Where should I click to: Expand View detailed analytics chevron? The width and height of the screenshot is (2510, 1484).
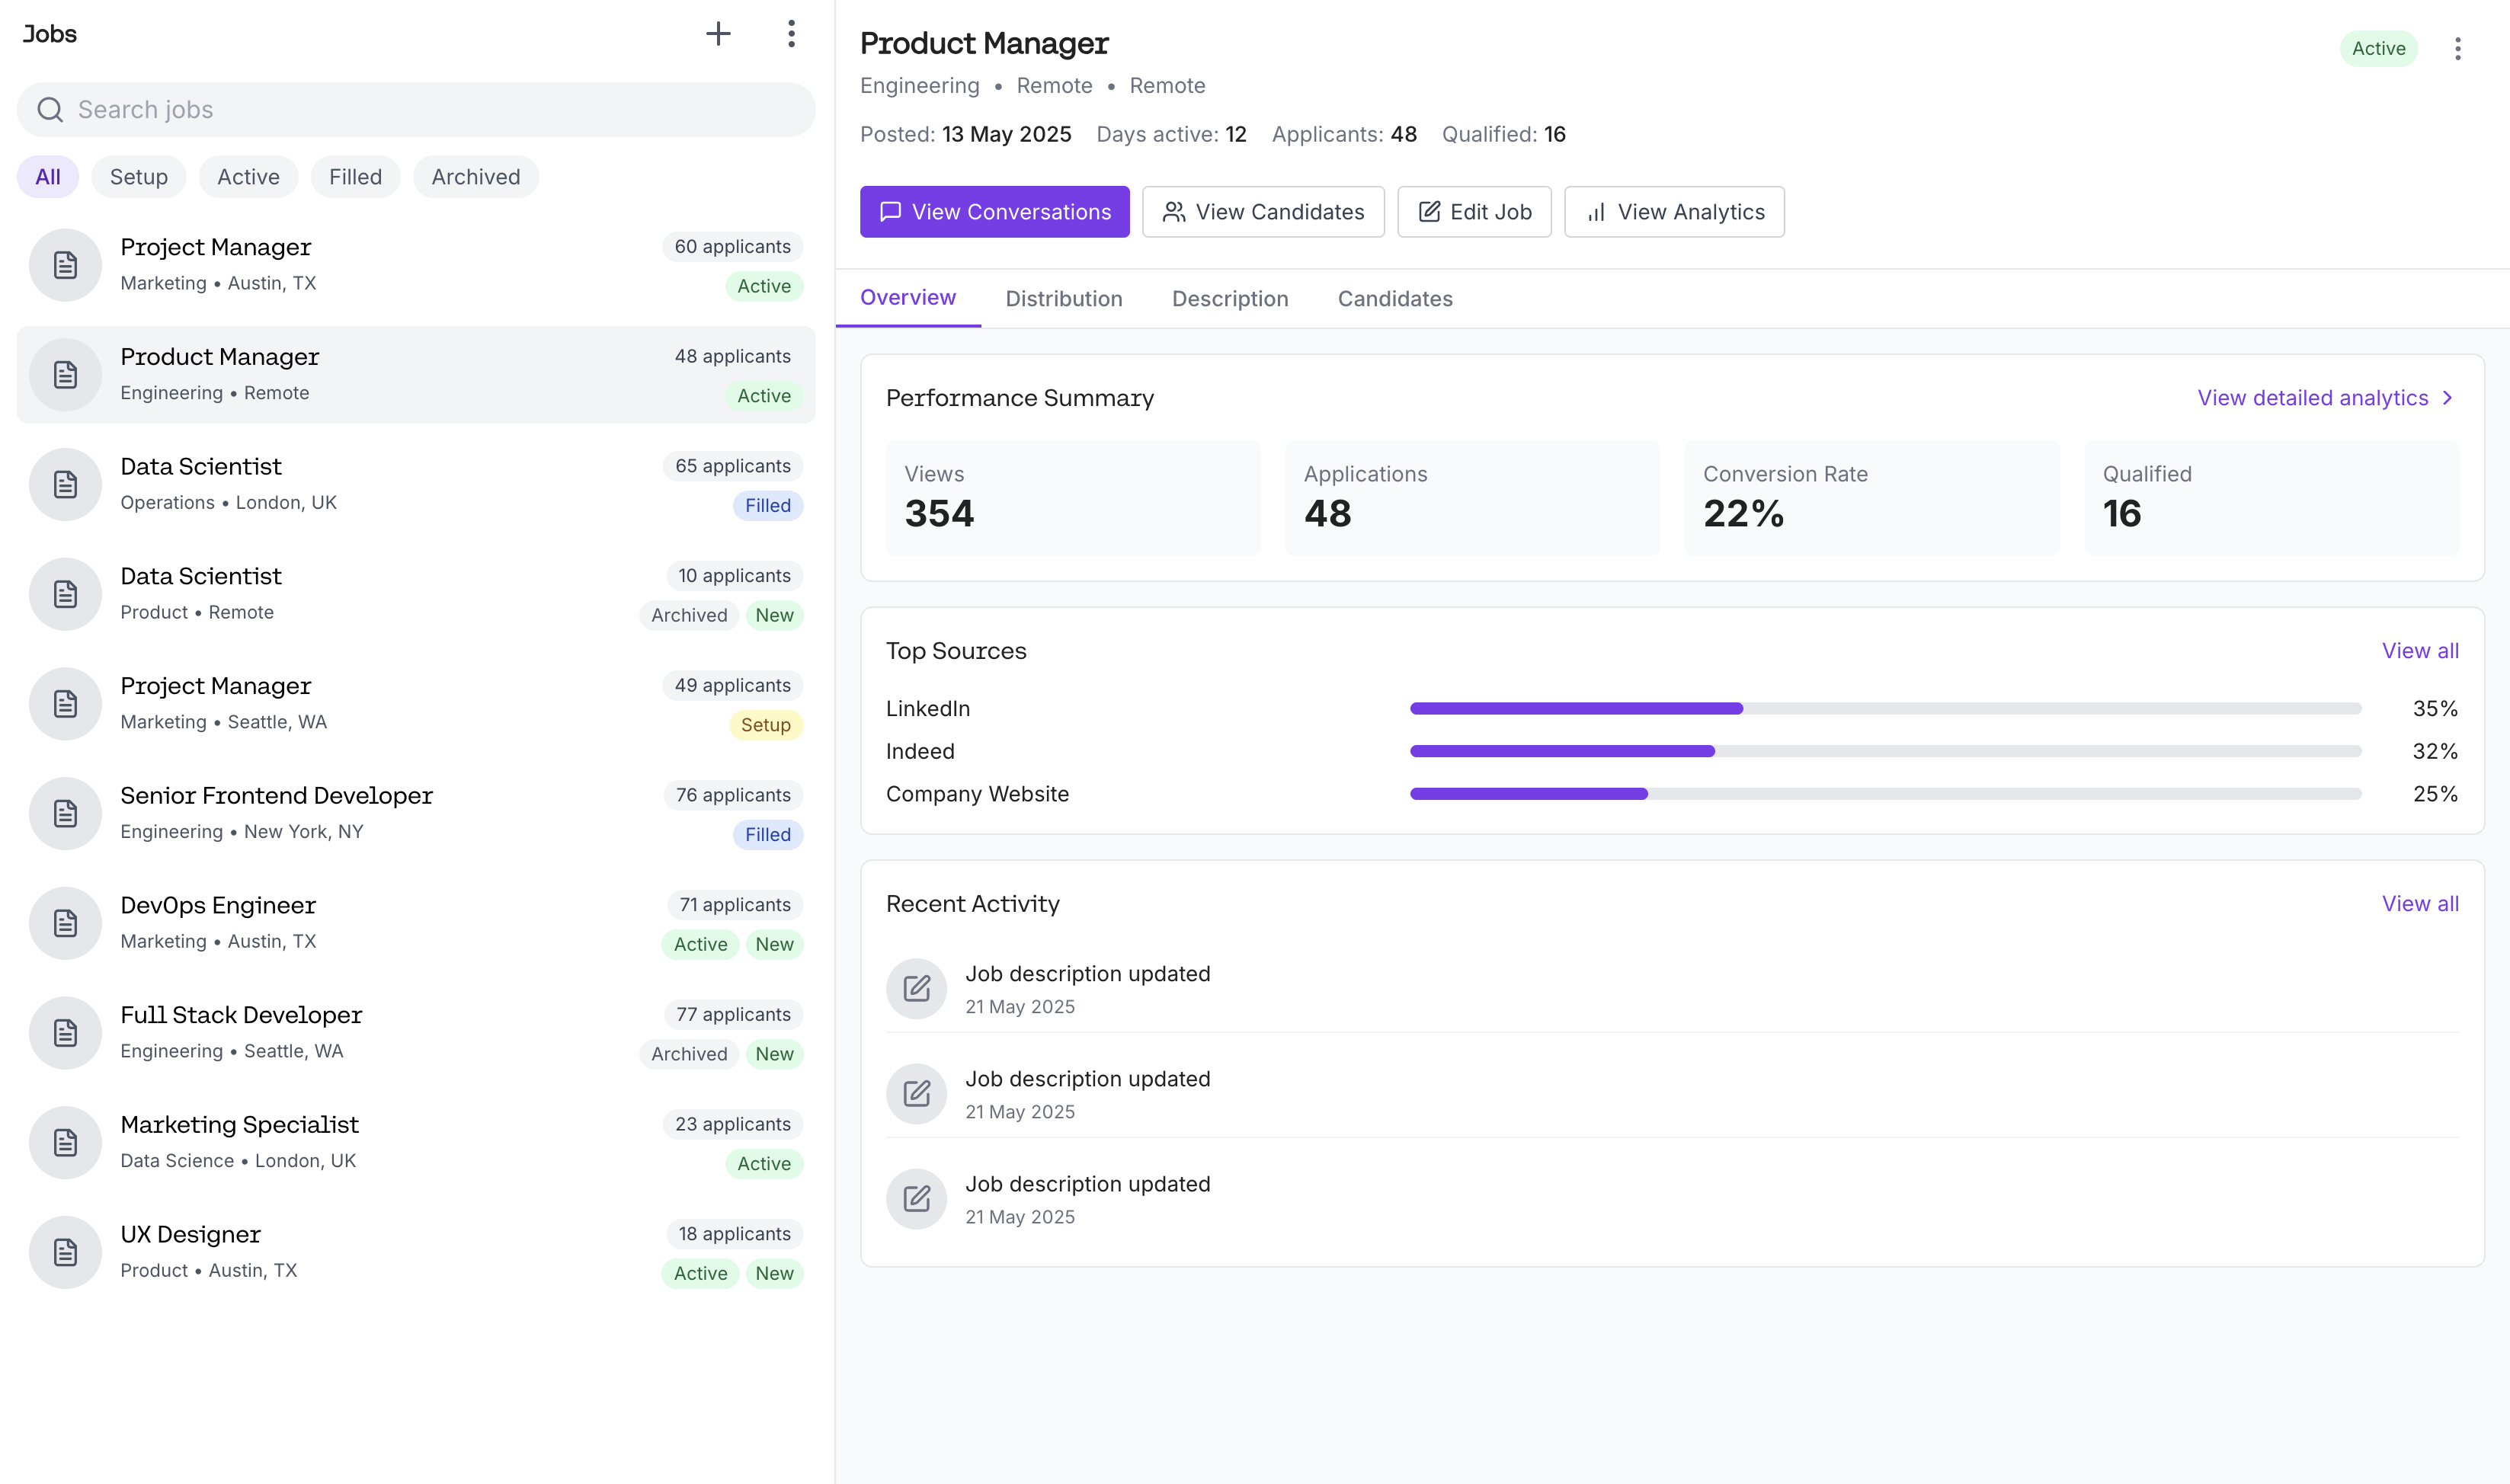tap(2447, 398)
